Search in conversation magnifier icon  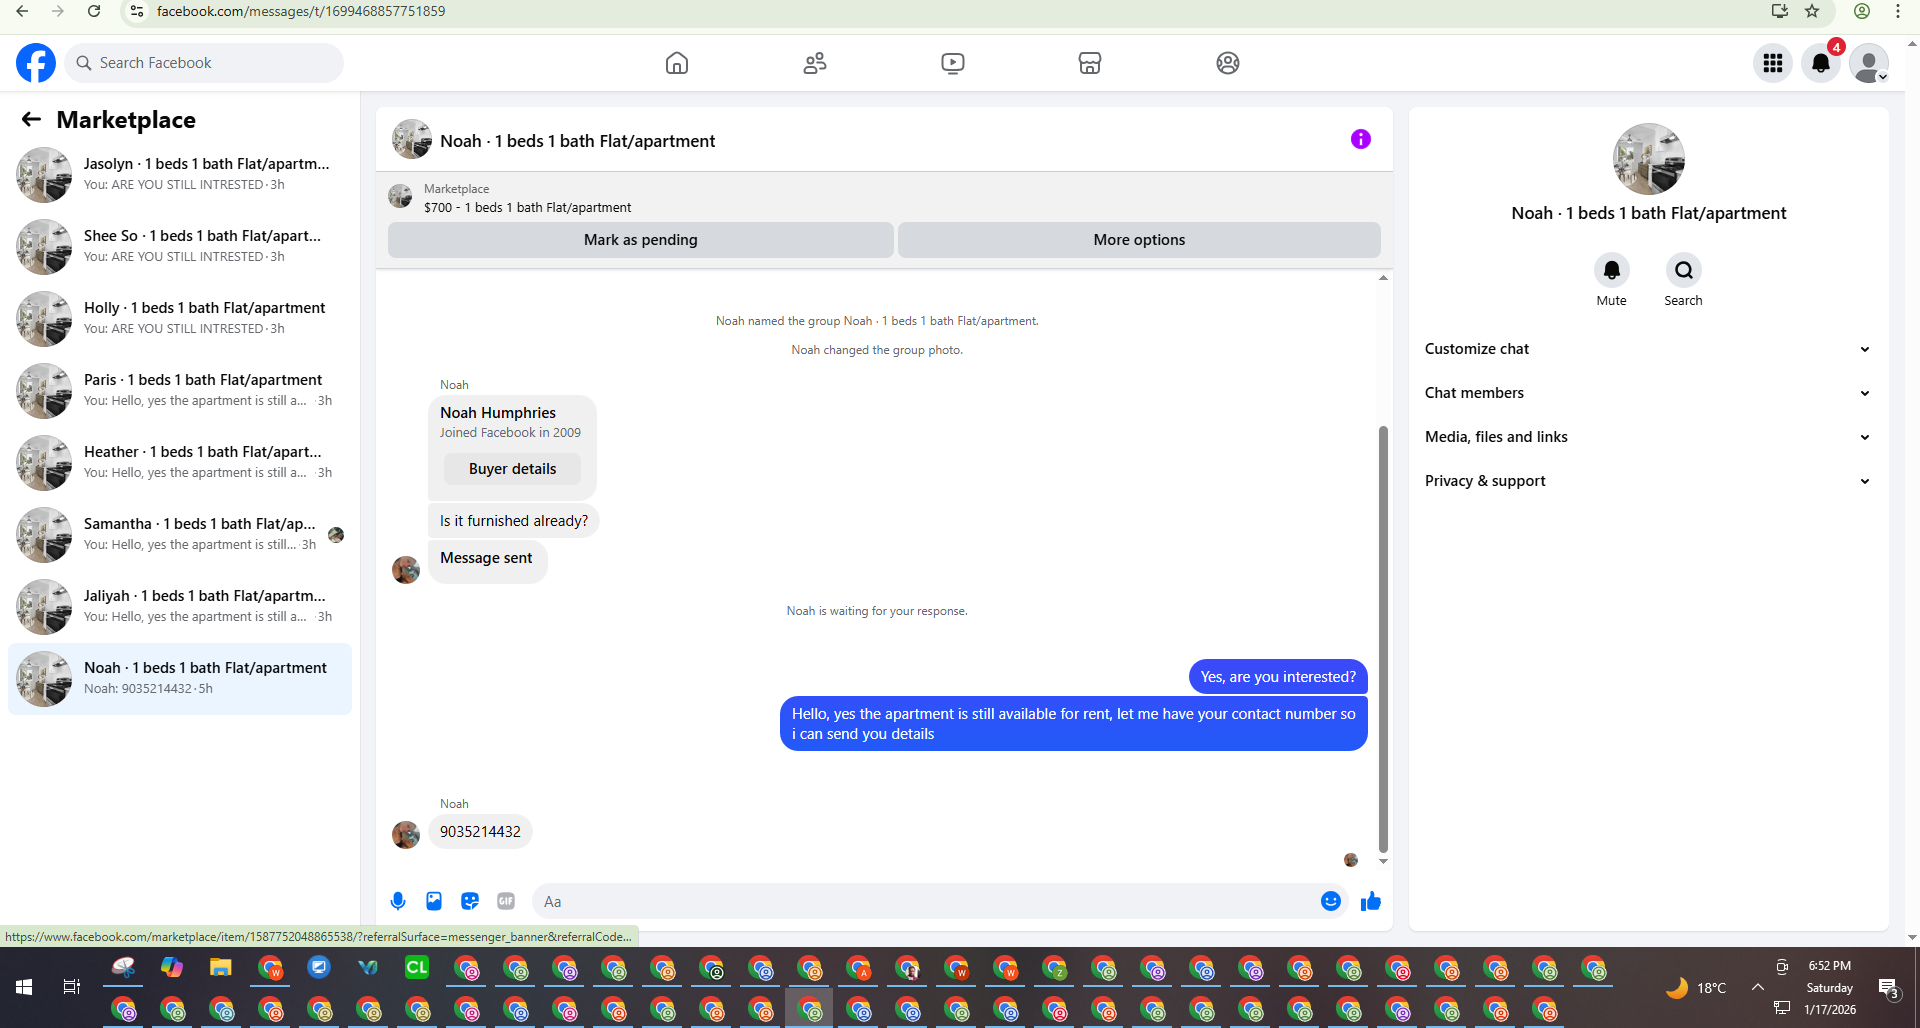(1684, 270)
